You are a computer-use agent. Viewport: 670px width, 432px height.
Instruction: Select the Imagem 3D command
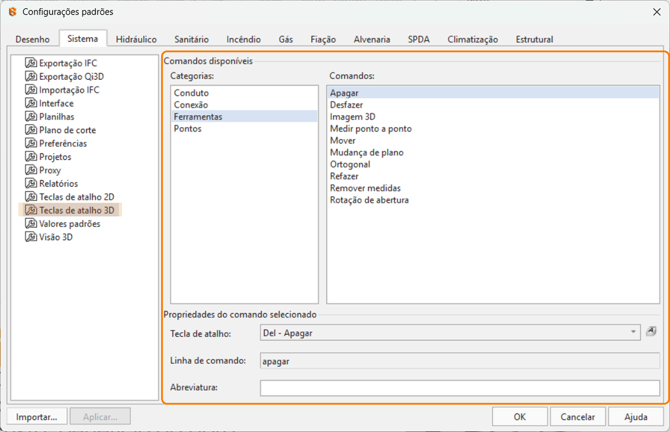[494, 117]
